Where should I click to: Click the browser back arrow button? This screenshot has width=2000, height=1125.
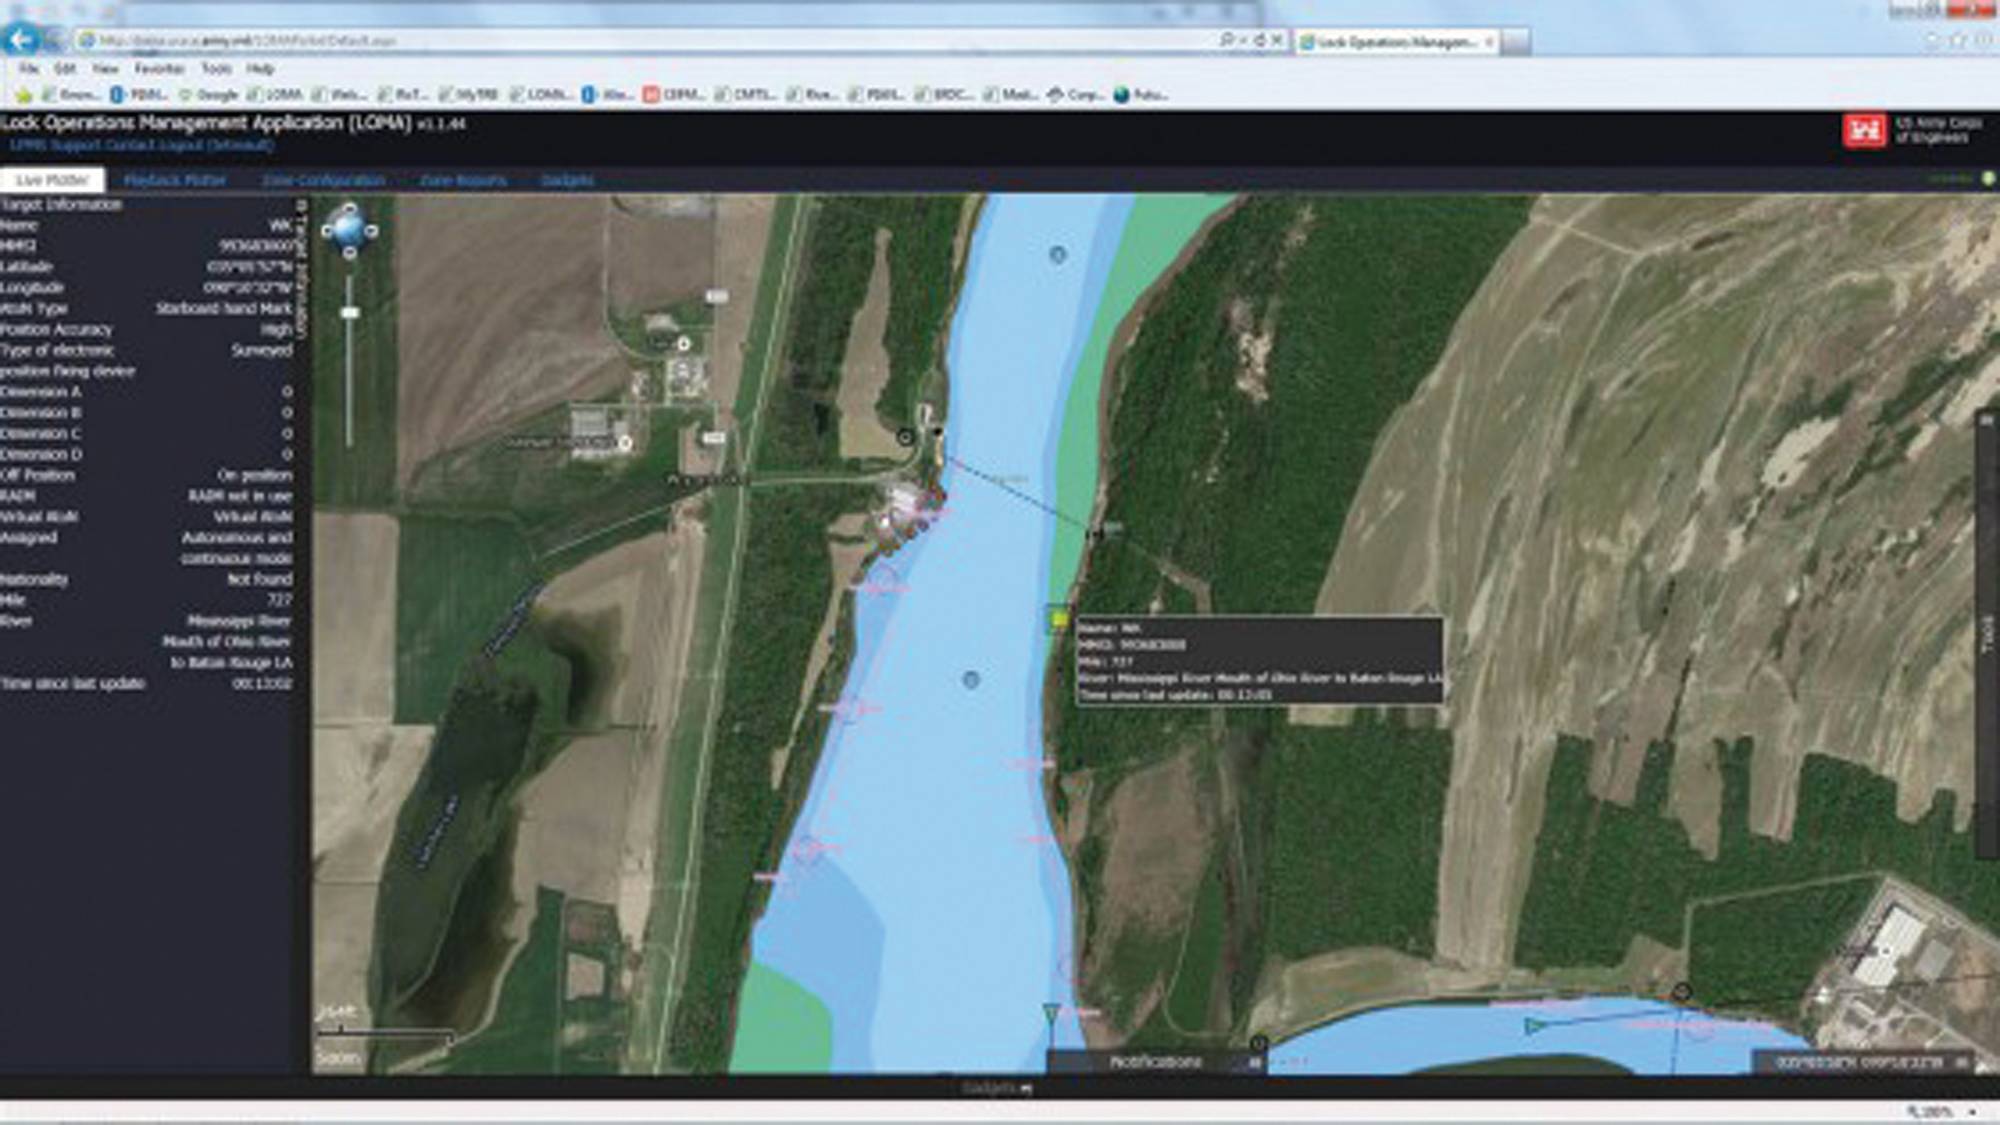[x=20, y=40]
